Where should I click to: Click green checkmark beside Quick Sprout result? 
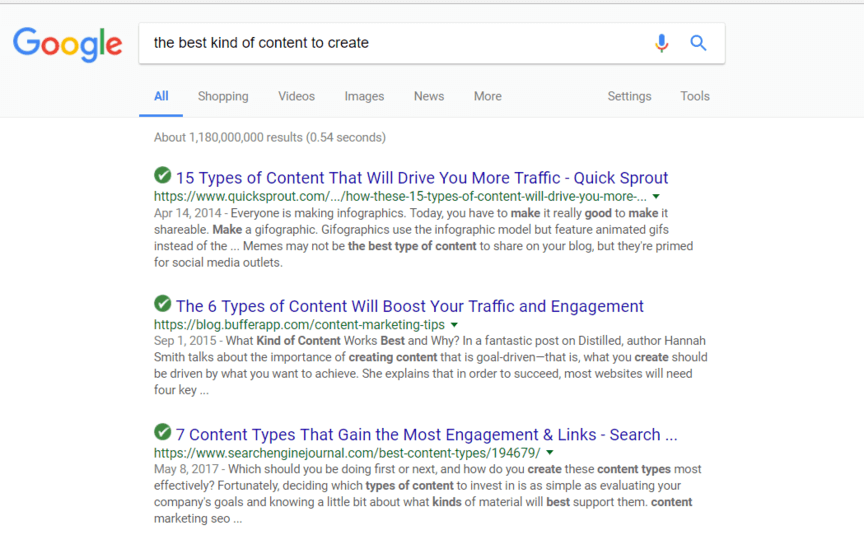coord(163,175)
